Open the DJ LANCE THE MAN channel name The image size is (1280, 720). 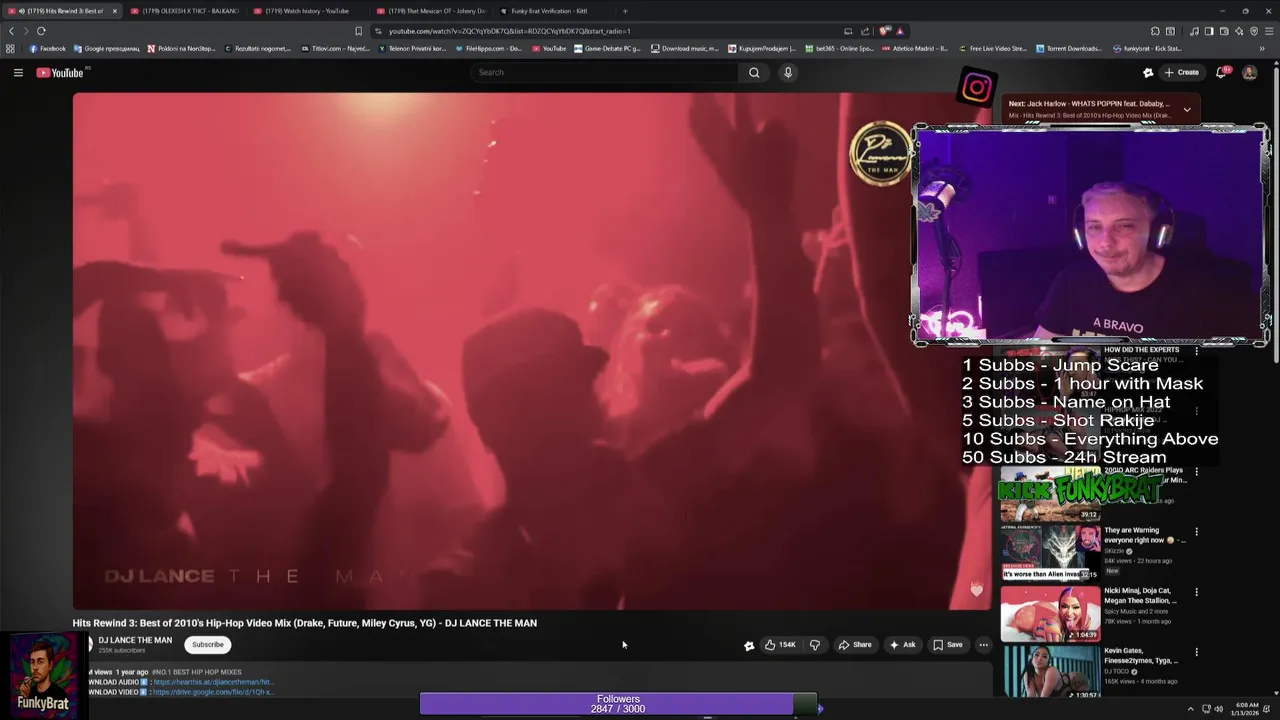click(135, 640)
